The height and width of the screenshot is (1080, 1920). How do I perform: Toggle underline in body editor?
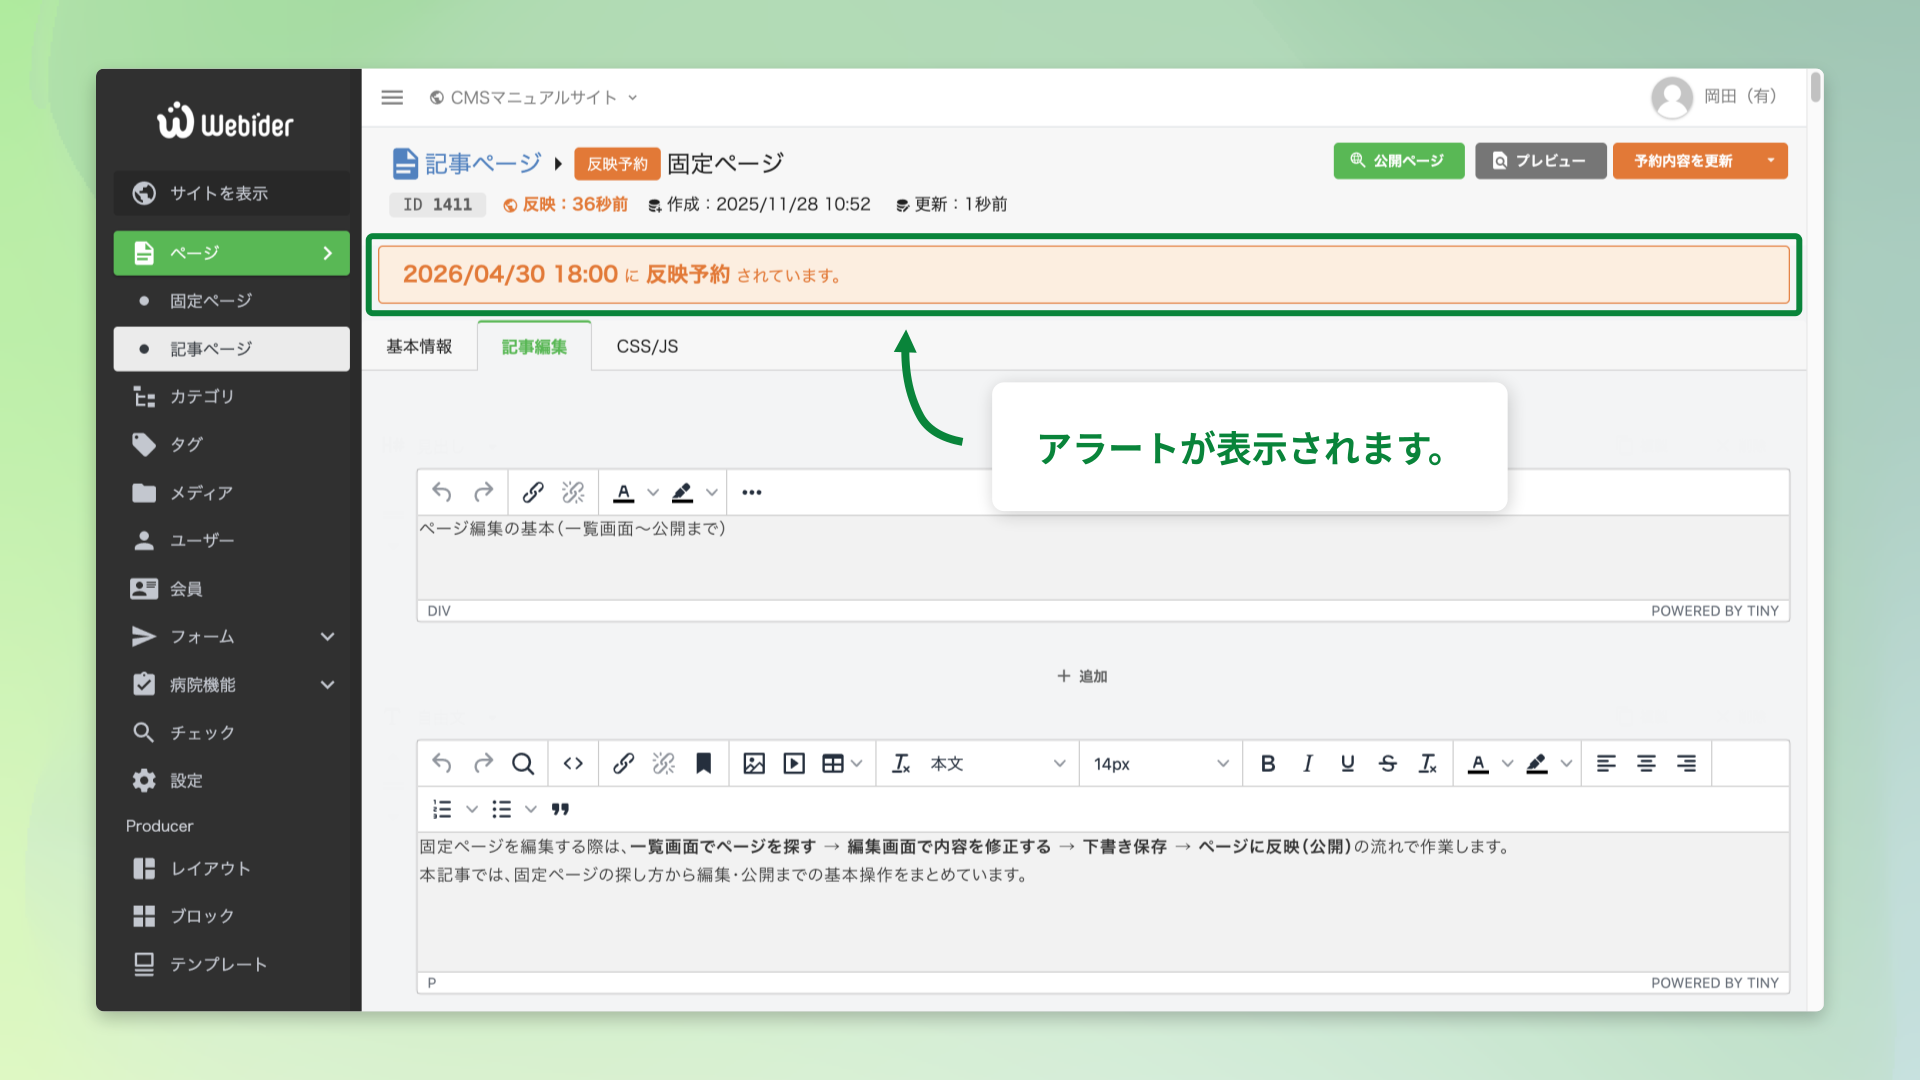click(1348, 764)
